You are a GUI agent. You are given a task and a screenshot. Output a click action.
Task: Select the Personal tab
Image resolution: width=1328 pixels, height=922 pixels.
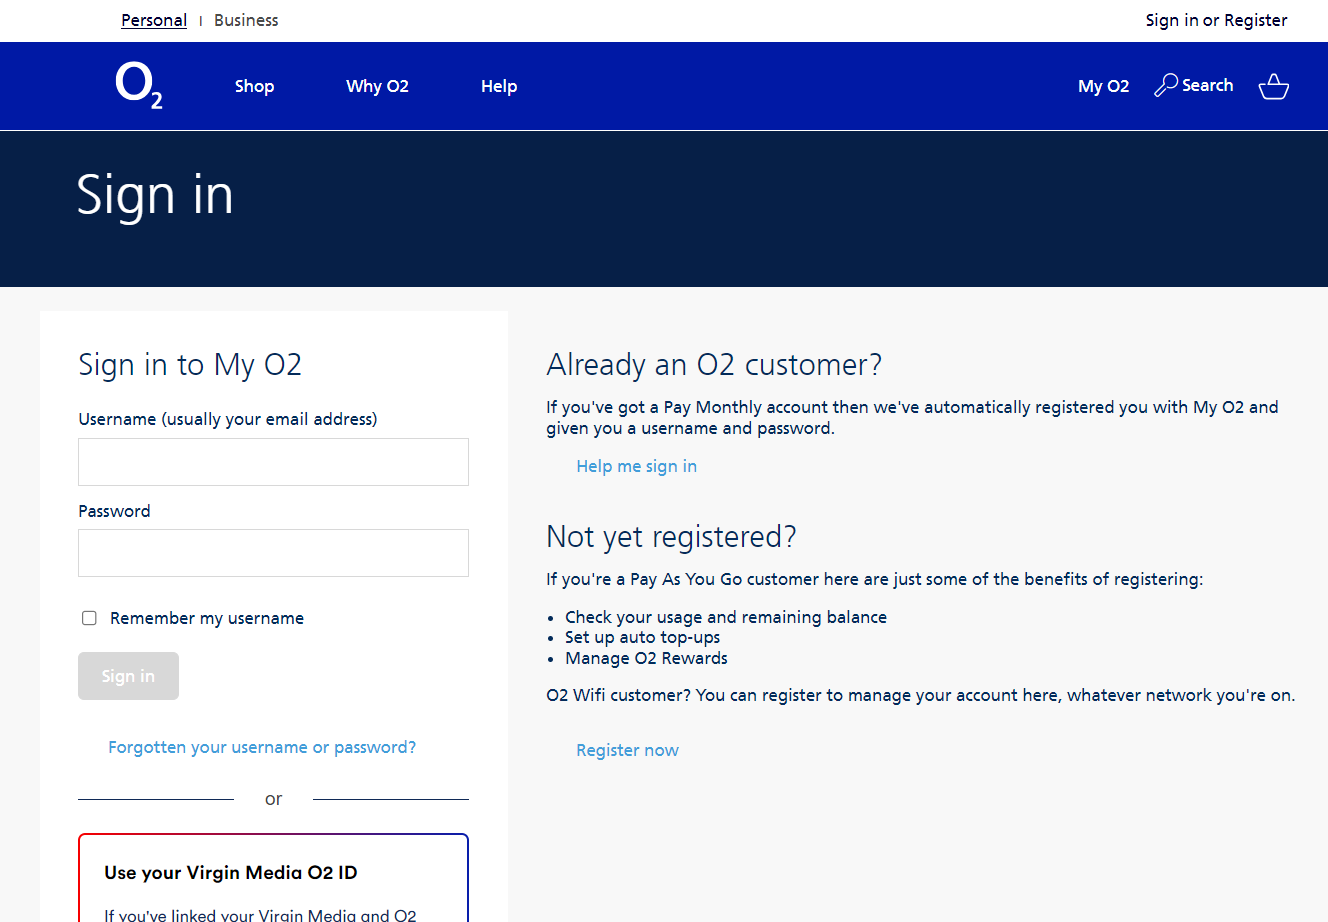pyautogui.click(x=154, y=20)
